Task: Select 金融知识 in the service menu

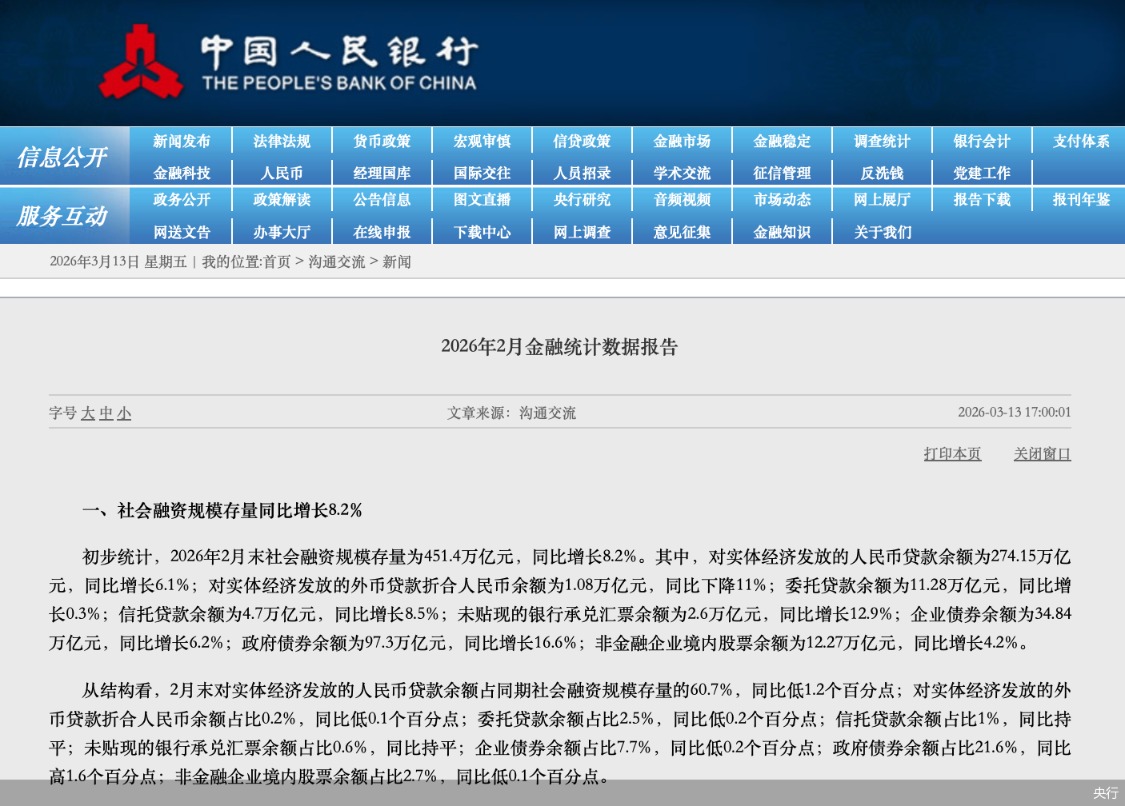Action: (783, 231)
